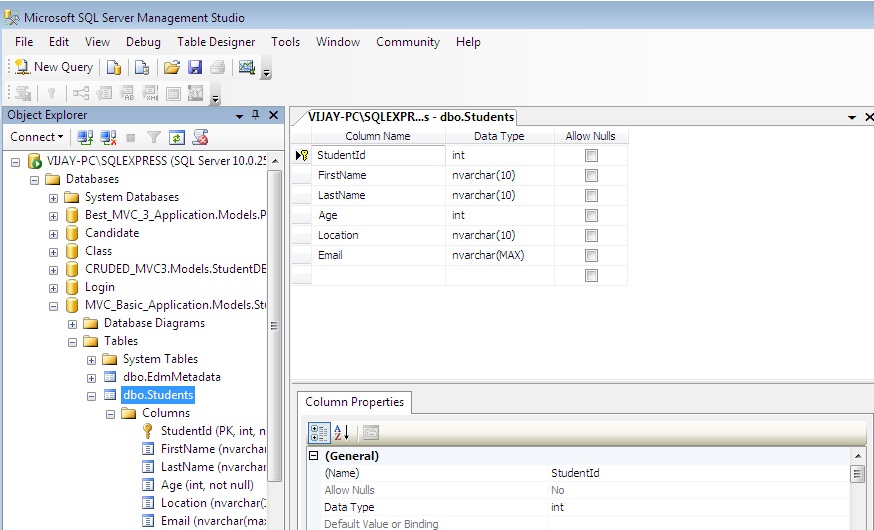Switch to the Column Properties tab

(355, 402)
